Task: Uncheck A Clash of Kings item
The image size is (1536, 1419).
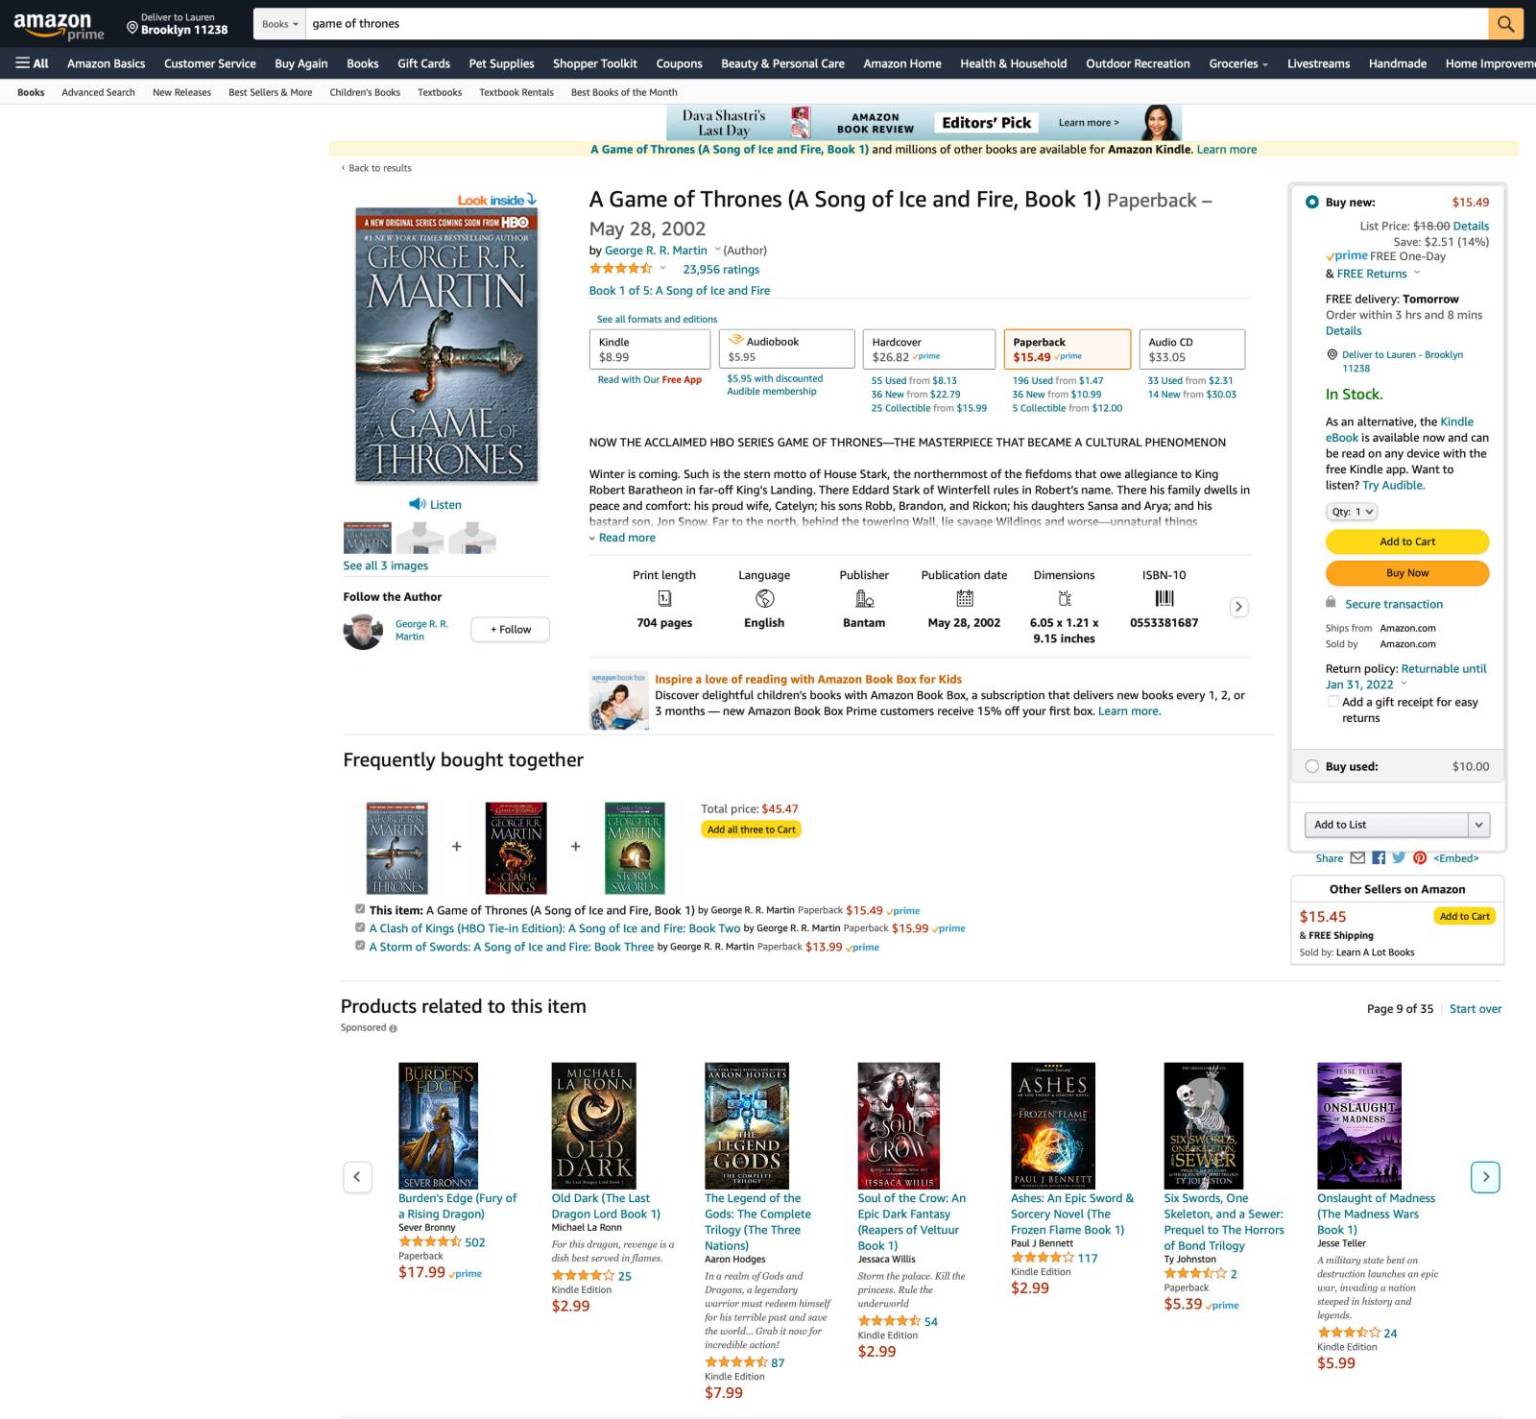Action: [360, 927]
